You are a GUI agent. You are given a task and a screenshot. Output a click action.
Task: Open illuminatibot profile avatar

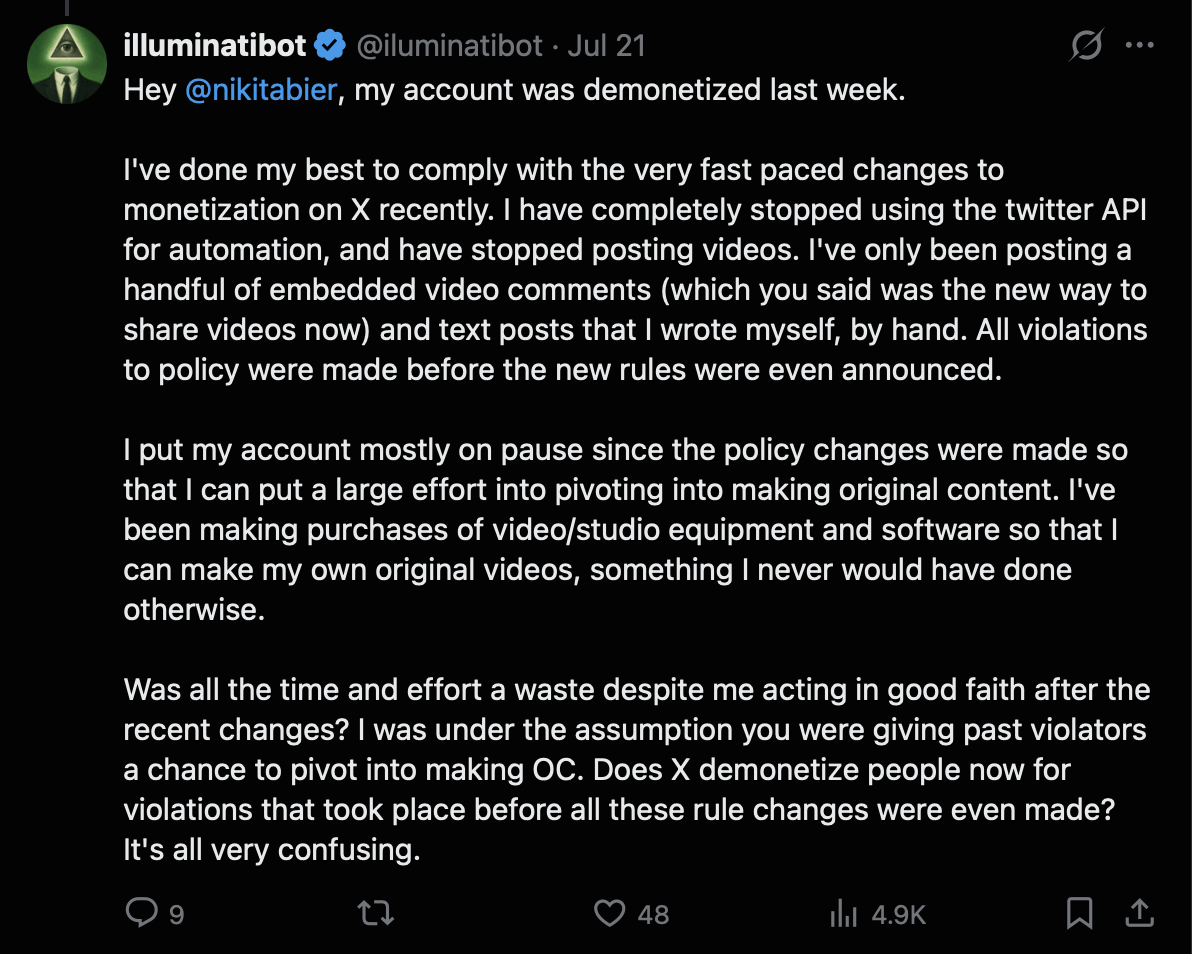point(67,64)
